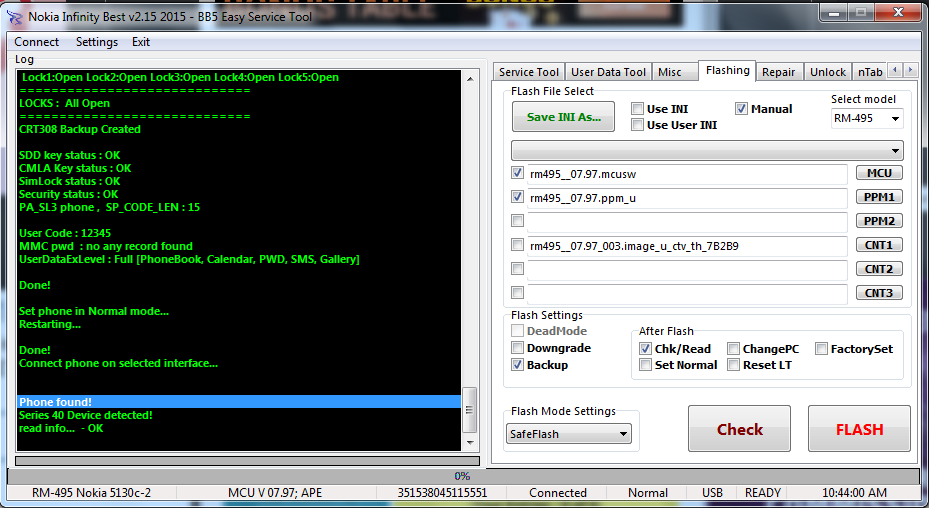The height and width of the screenshot is (508, 929).
Task: Tick the CNT2 file checkbox
Action: [517, 269]
